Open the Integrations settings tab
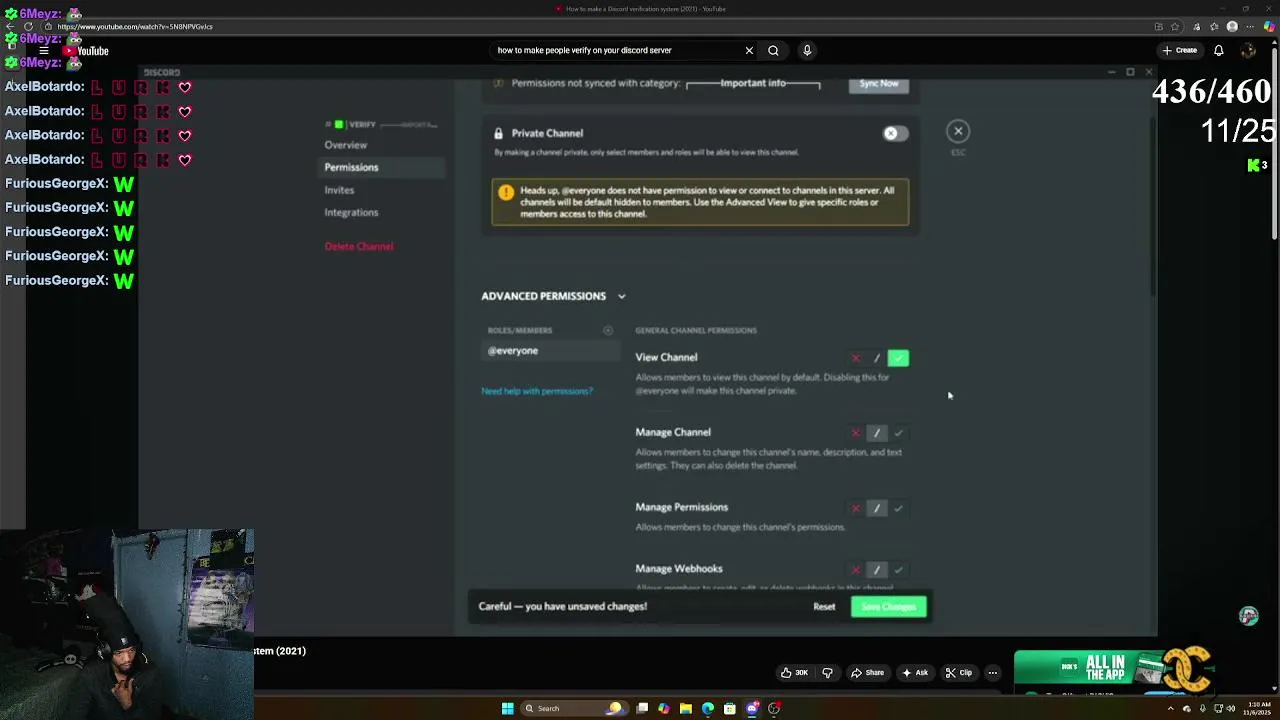1280x720 pixels. click(x=351, y=212)
